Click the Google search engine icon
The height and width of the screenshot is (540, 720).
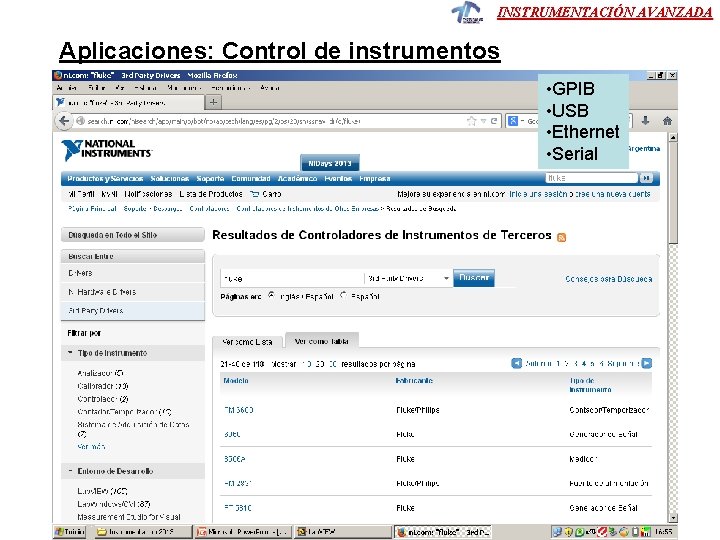tap(513, 121)
